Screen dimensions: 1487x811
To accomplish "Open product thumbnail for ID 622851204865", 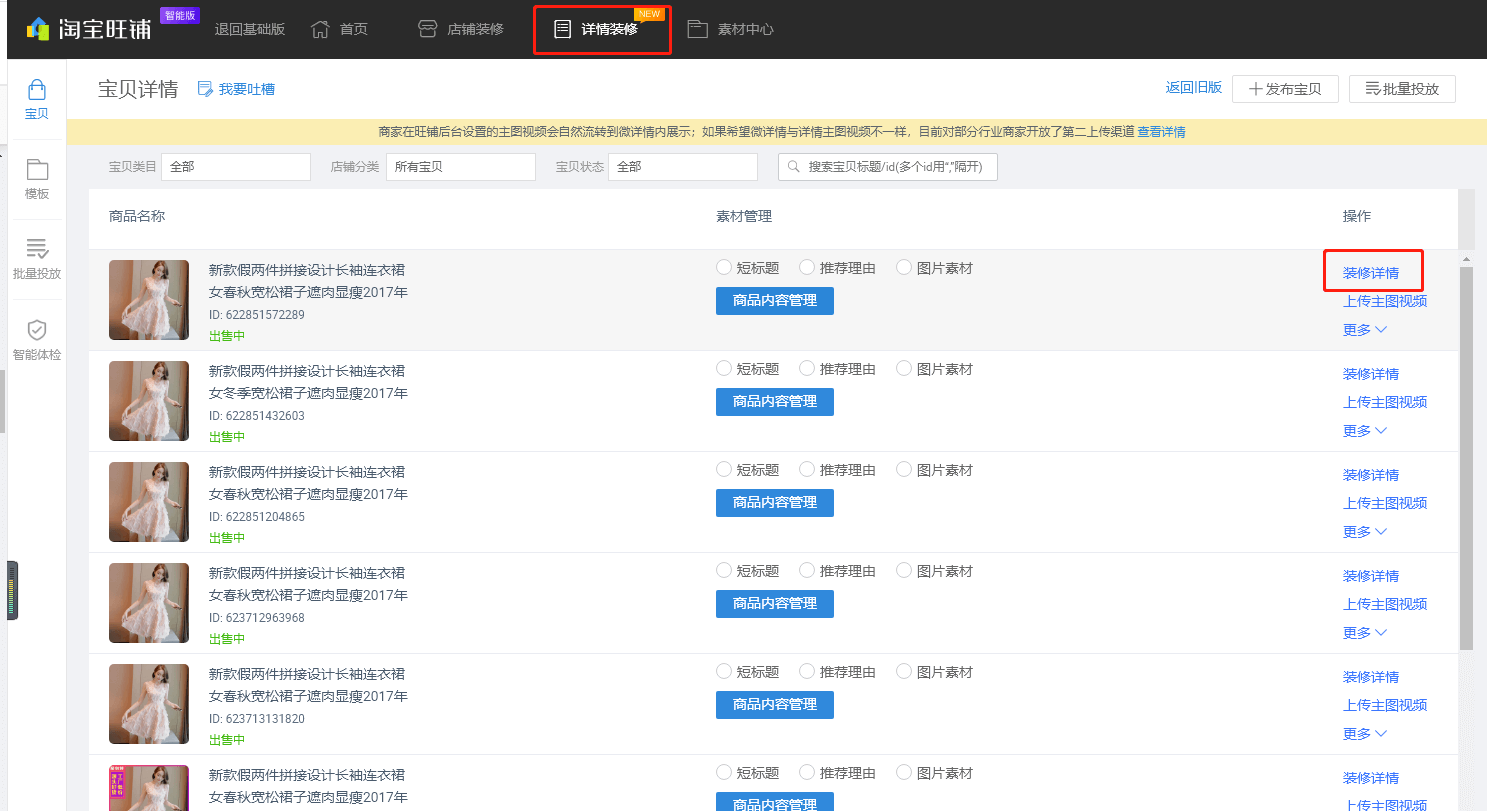I will click(149, 502).
